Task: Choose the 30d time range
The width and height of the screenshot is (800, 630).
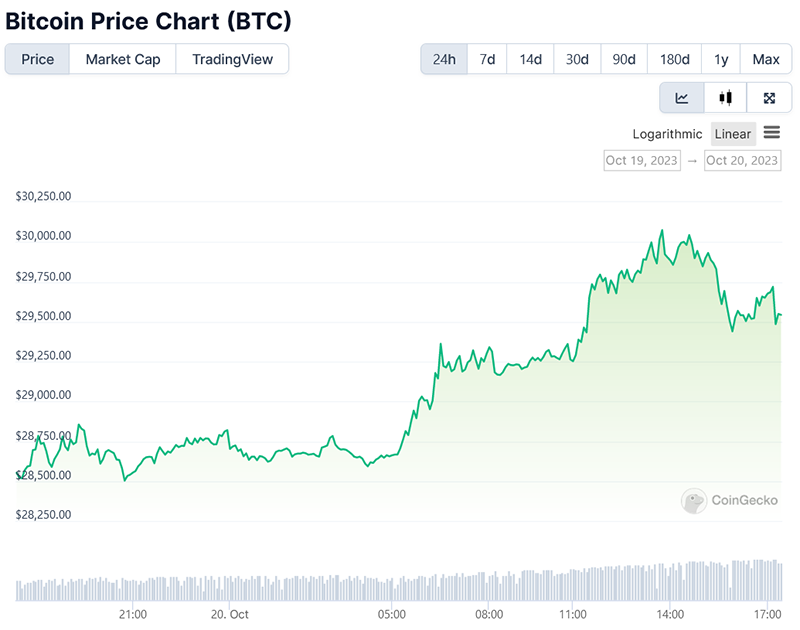Action: pyautogui.click(x=577, y=59)
